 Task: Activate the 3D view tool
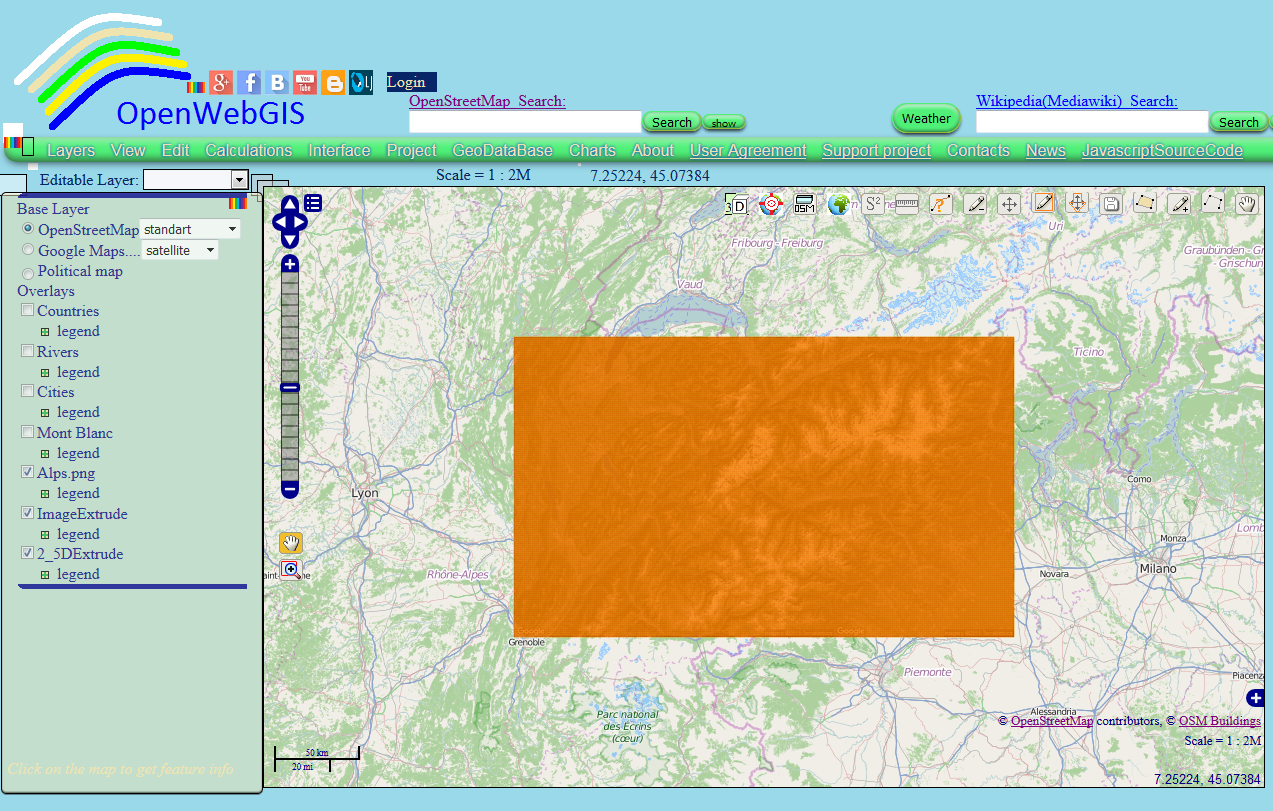coord(736,204)
